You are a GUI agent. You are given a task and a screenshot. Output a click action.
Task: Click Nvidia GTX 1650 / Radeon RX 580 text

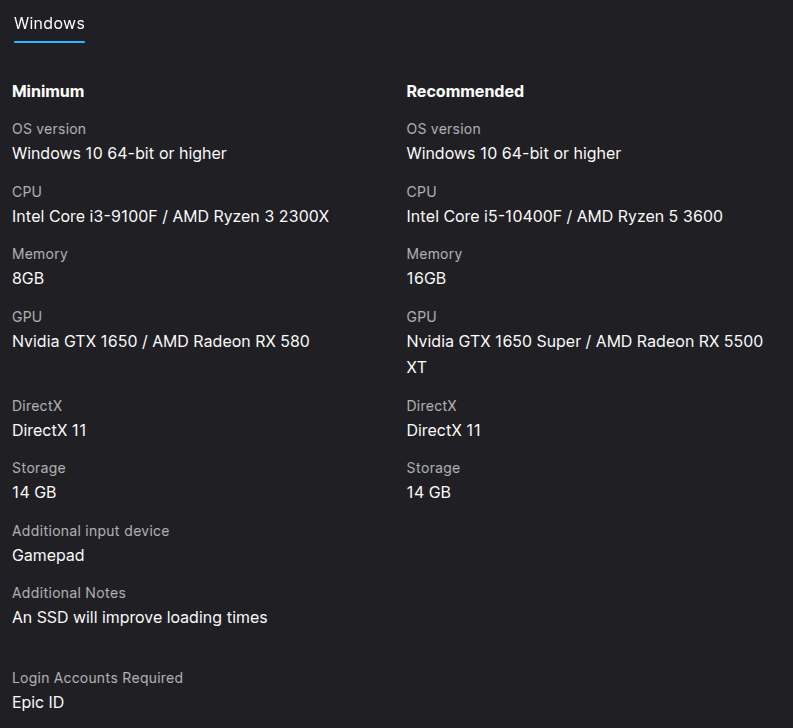coord(160,341)
